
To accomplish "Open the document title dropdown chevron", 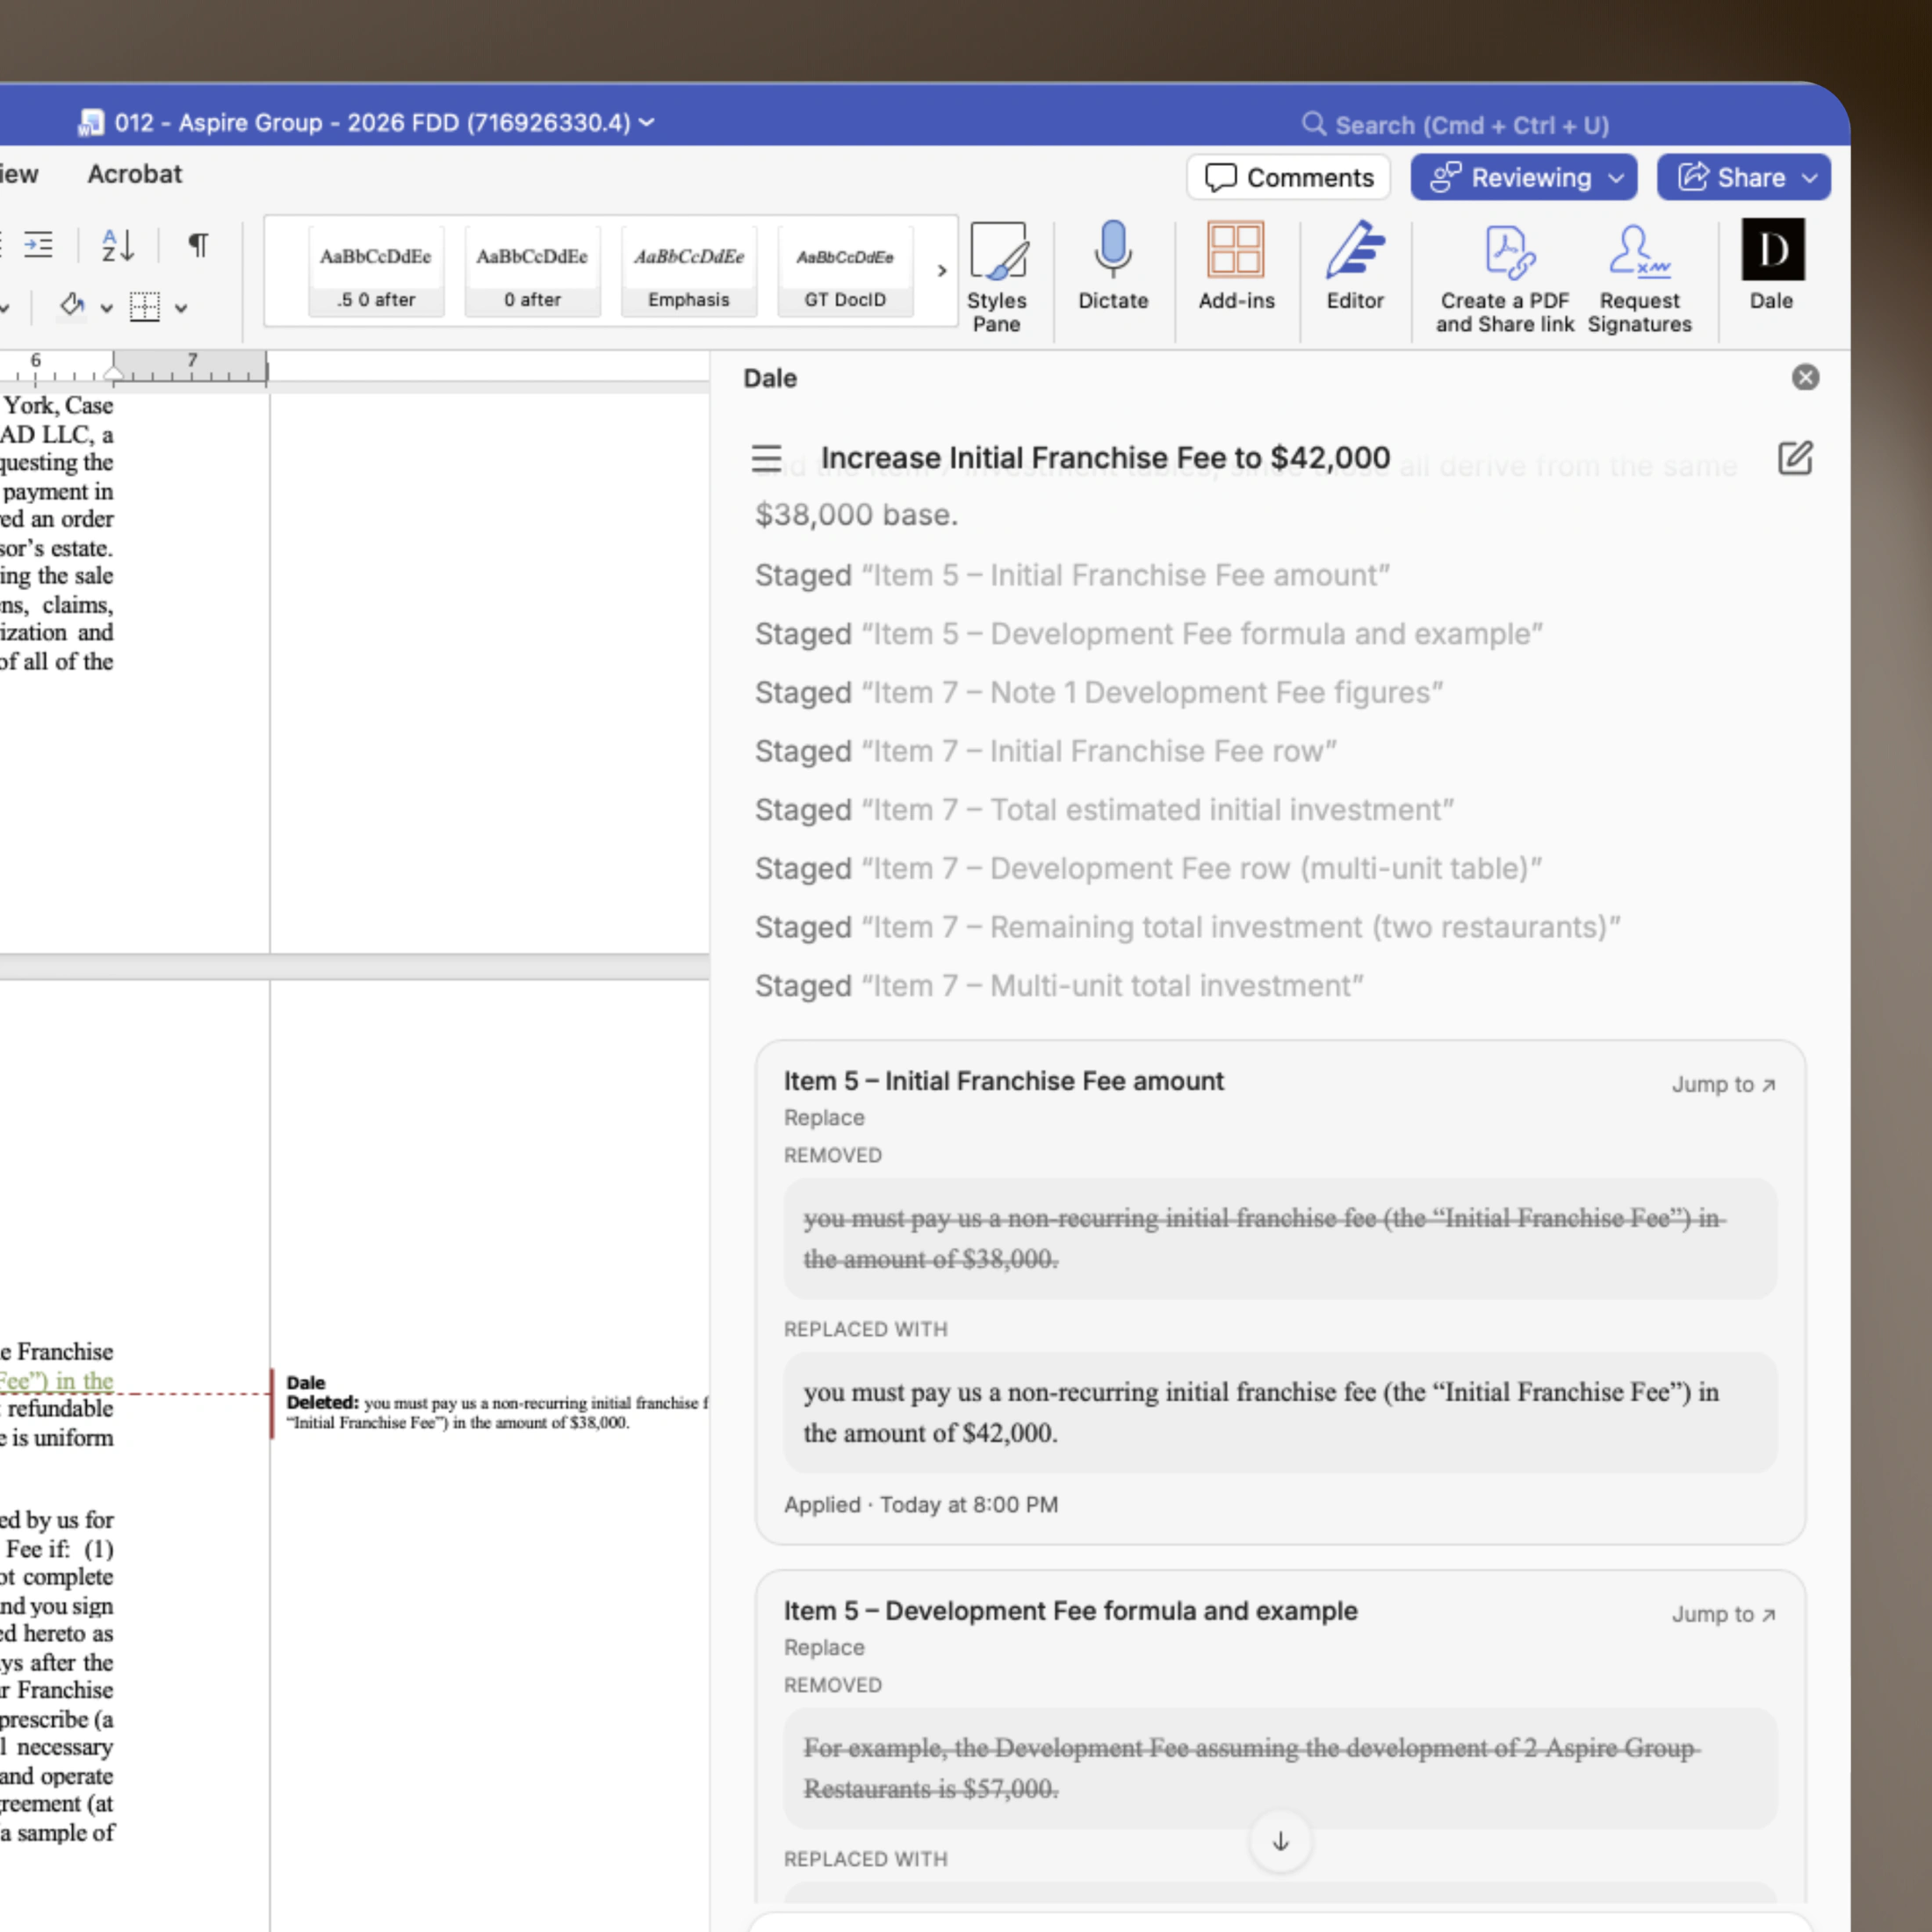I will coord(647,122).
